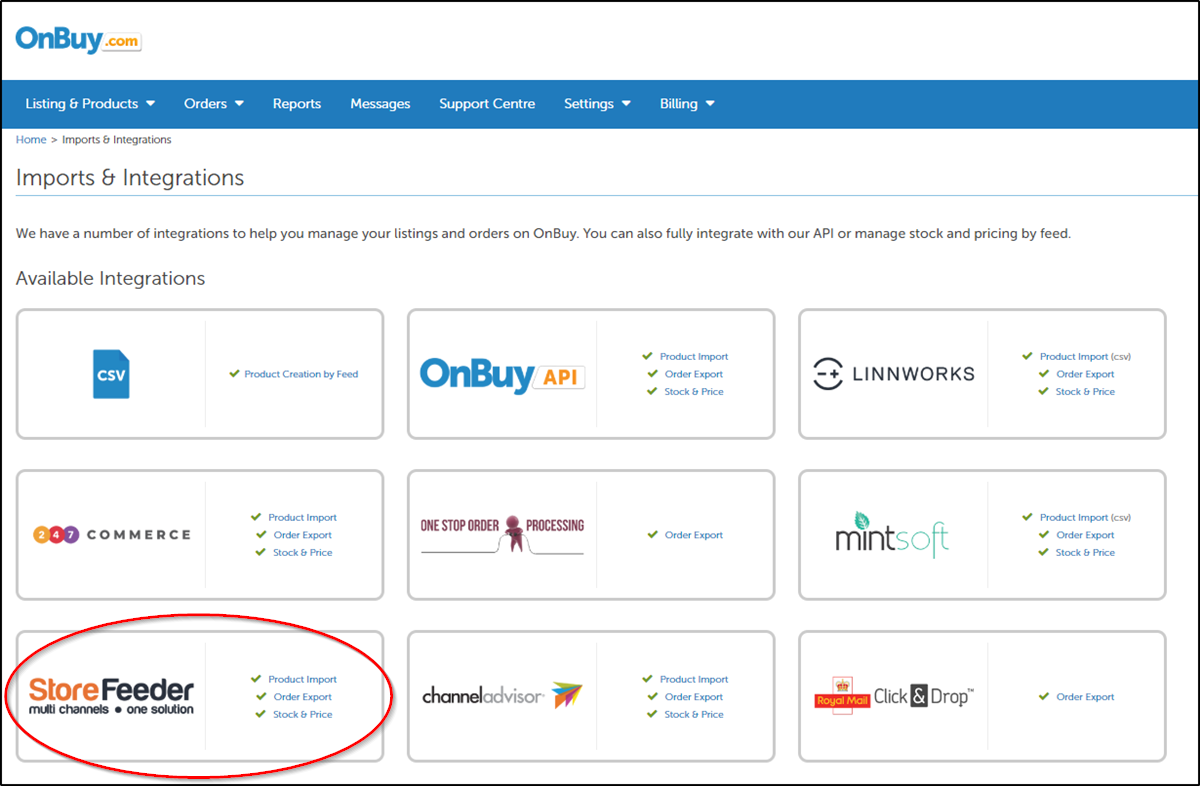This screenshot has width=1200, height=786.
Task: Open the OnBuy API integration logo
Action: (502, 375)
